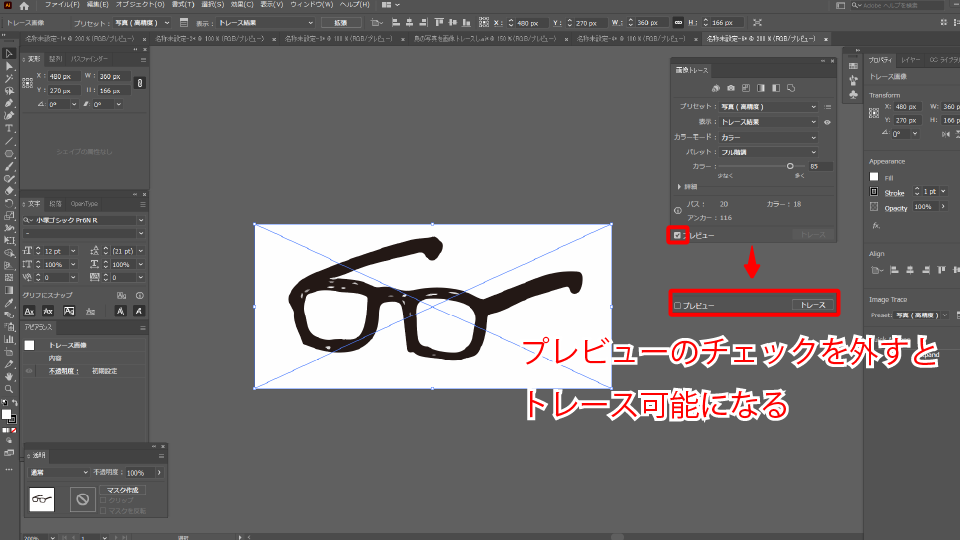Click the Home icon in menu bar
Screen dimensions: 960x540
click(24, 6)
